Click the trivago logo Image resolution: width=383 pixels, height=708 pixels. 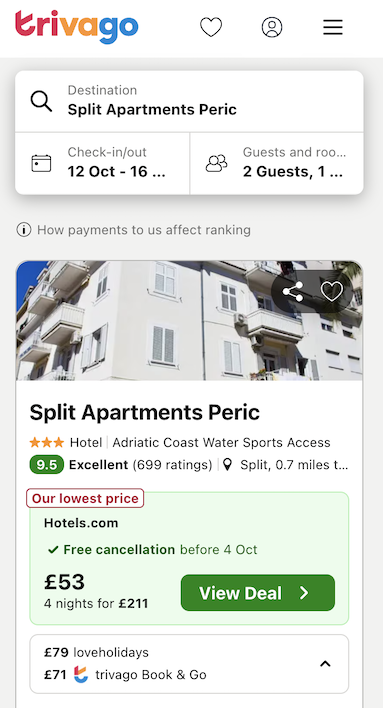click(x=77, y=27)
